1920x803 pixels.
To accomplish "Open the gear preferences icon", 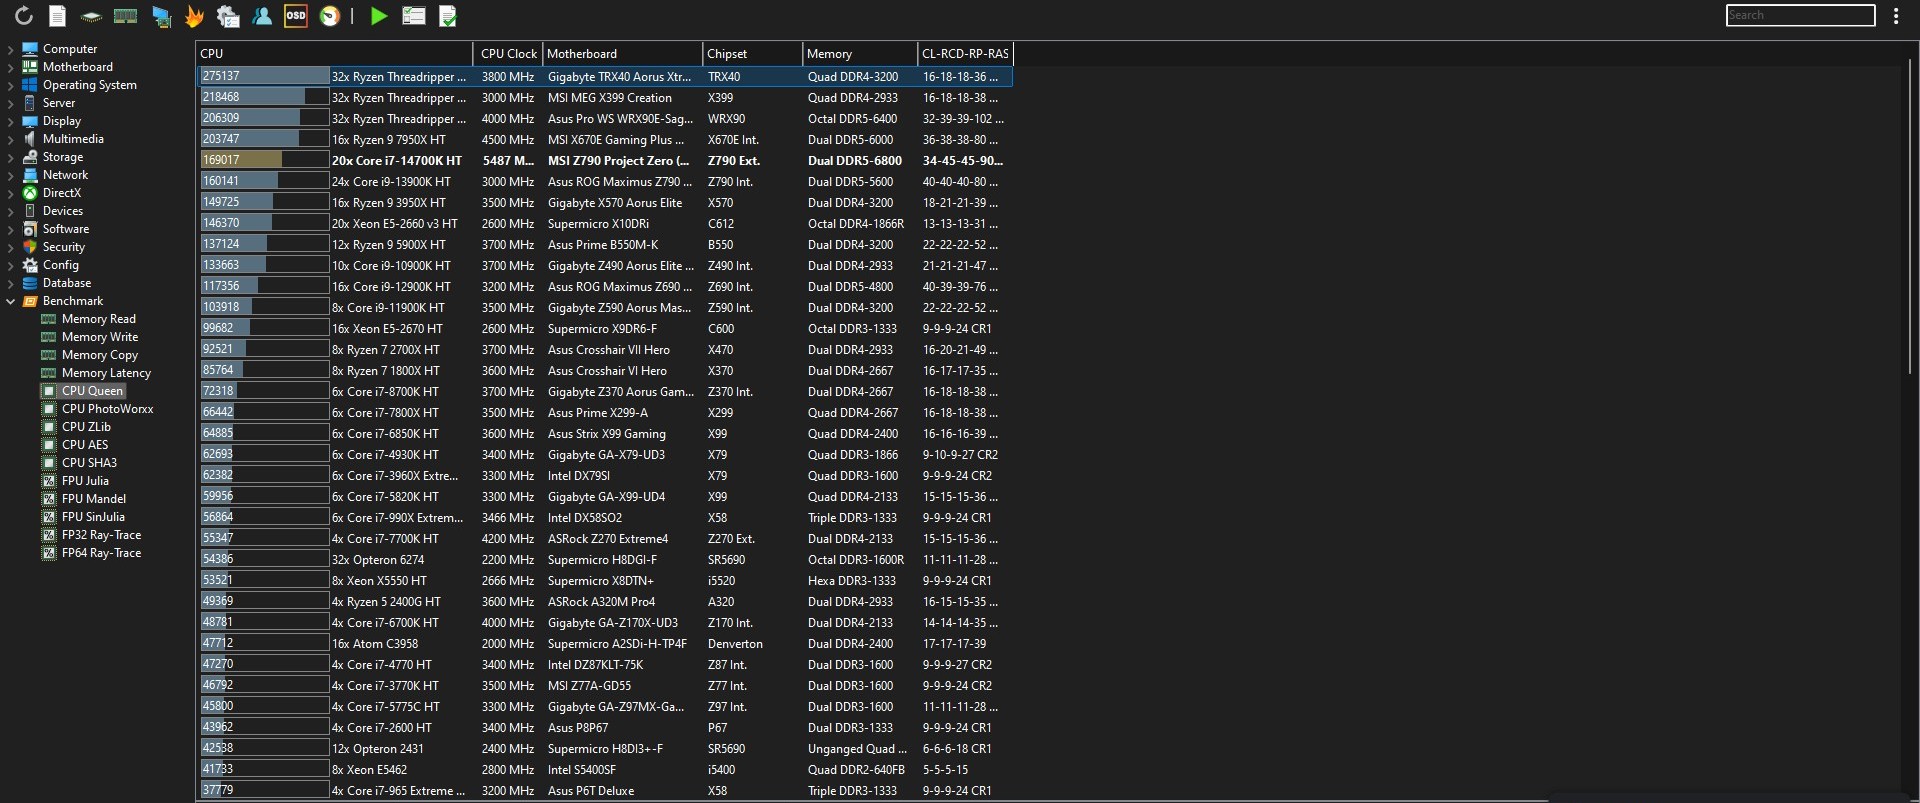I will point(228,16).
